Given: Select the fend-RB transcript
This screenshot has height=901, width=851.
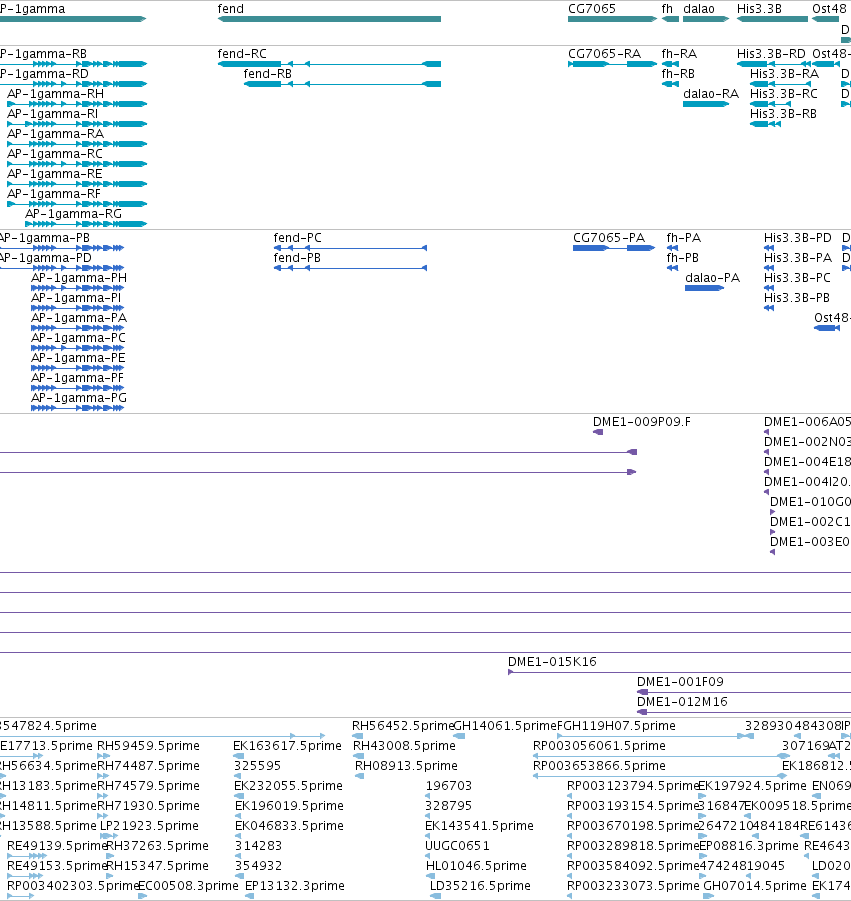Looking at the screenshot, I should pyautogui.click(x=342, y=84).
